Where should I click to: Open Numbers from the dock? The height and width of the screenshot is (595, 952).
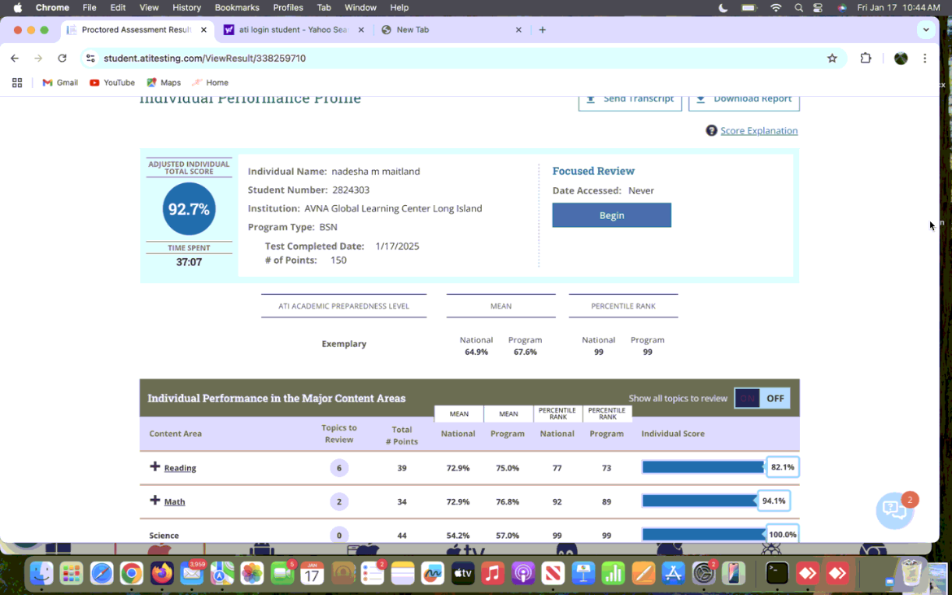tap(613, 573)
